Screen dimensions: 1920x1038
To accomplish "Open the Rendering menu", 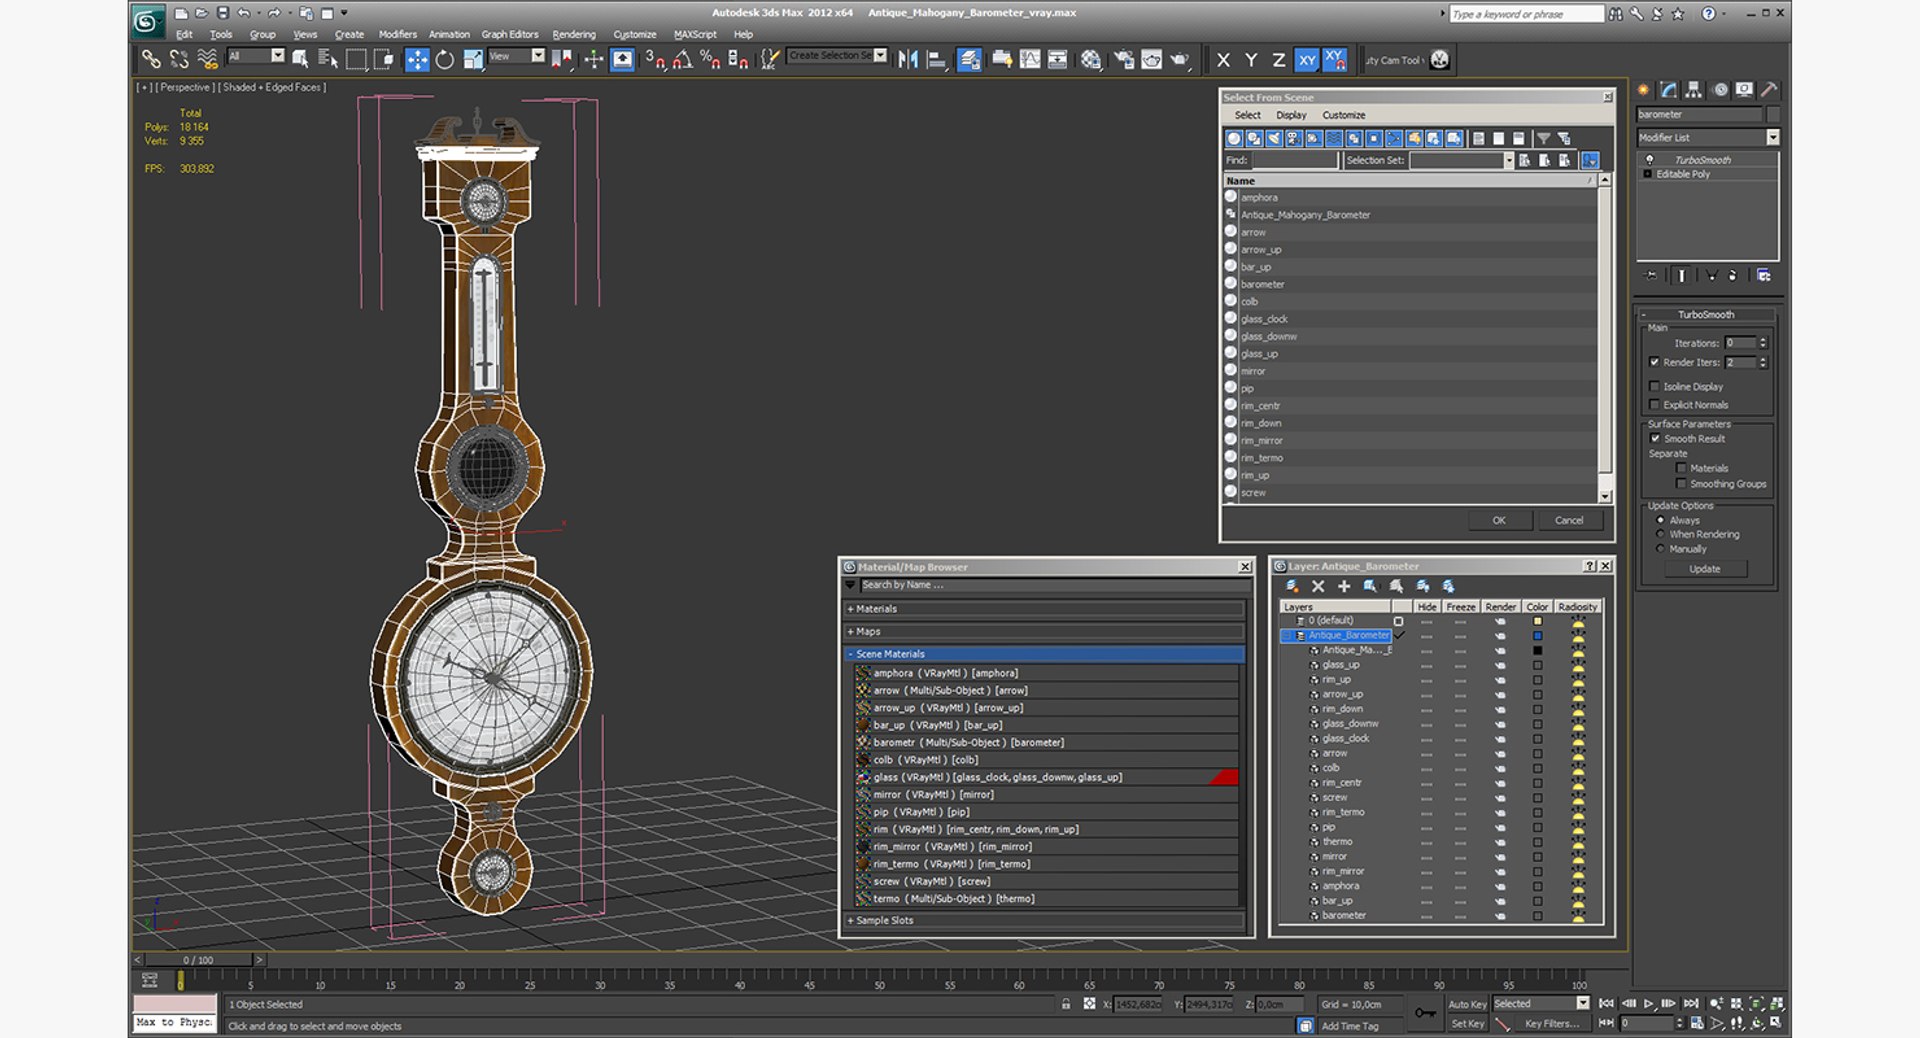I will click(x=573, y=34).
